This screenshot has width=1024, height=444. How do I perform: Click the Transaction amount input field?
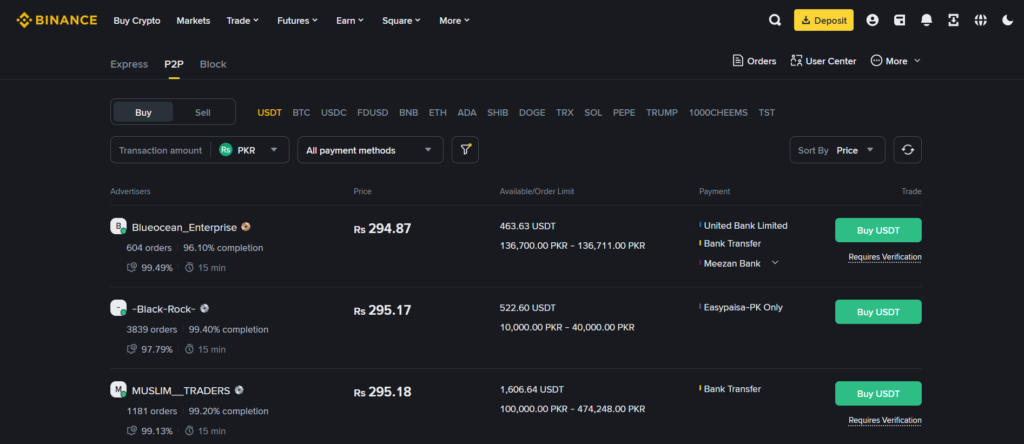pos(161,150)
